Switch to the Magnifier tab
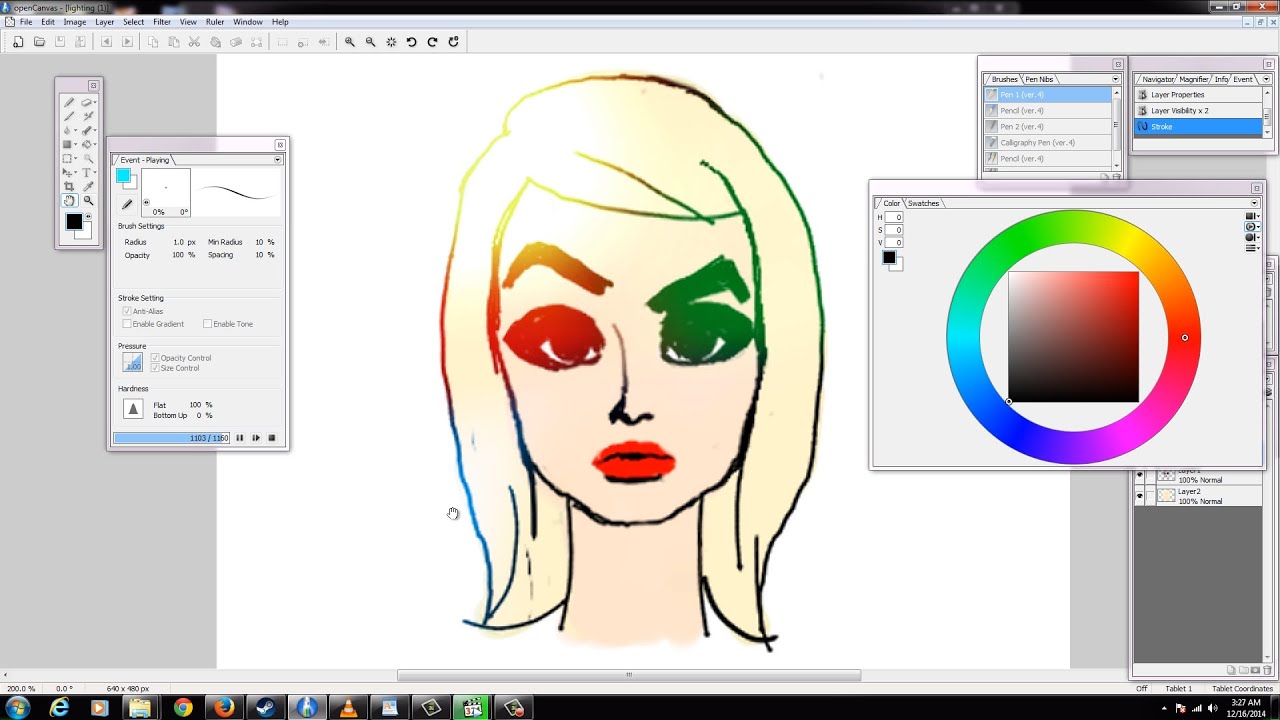 coord(1194,79)
